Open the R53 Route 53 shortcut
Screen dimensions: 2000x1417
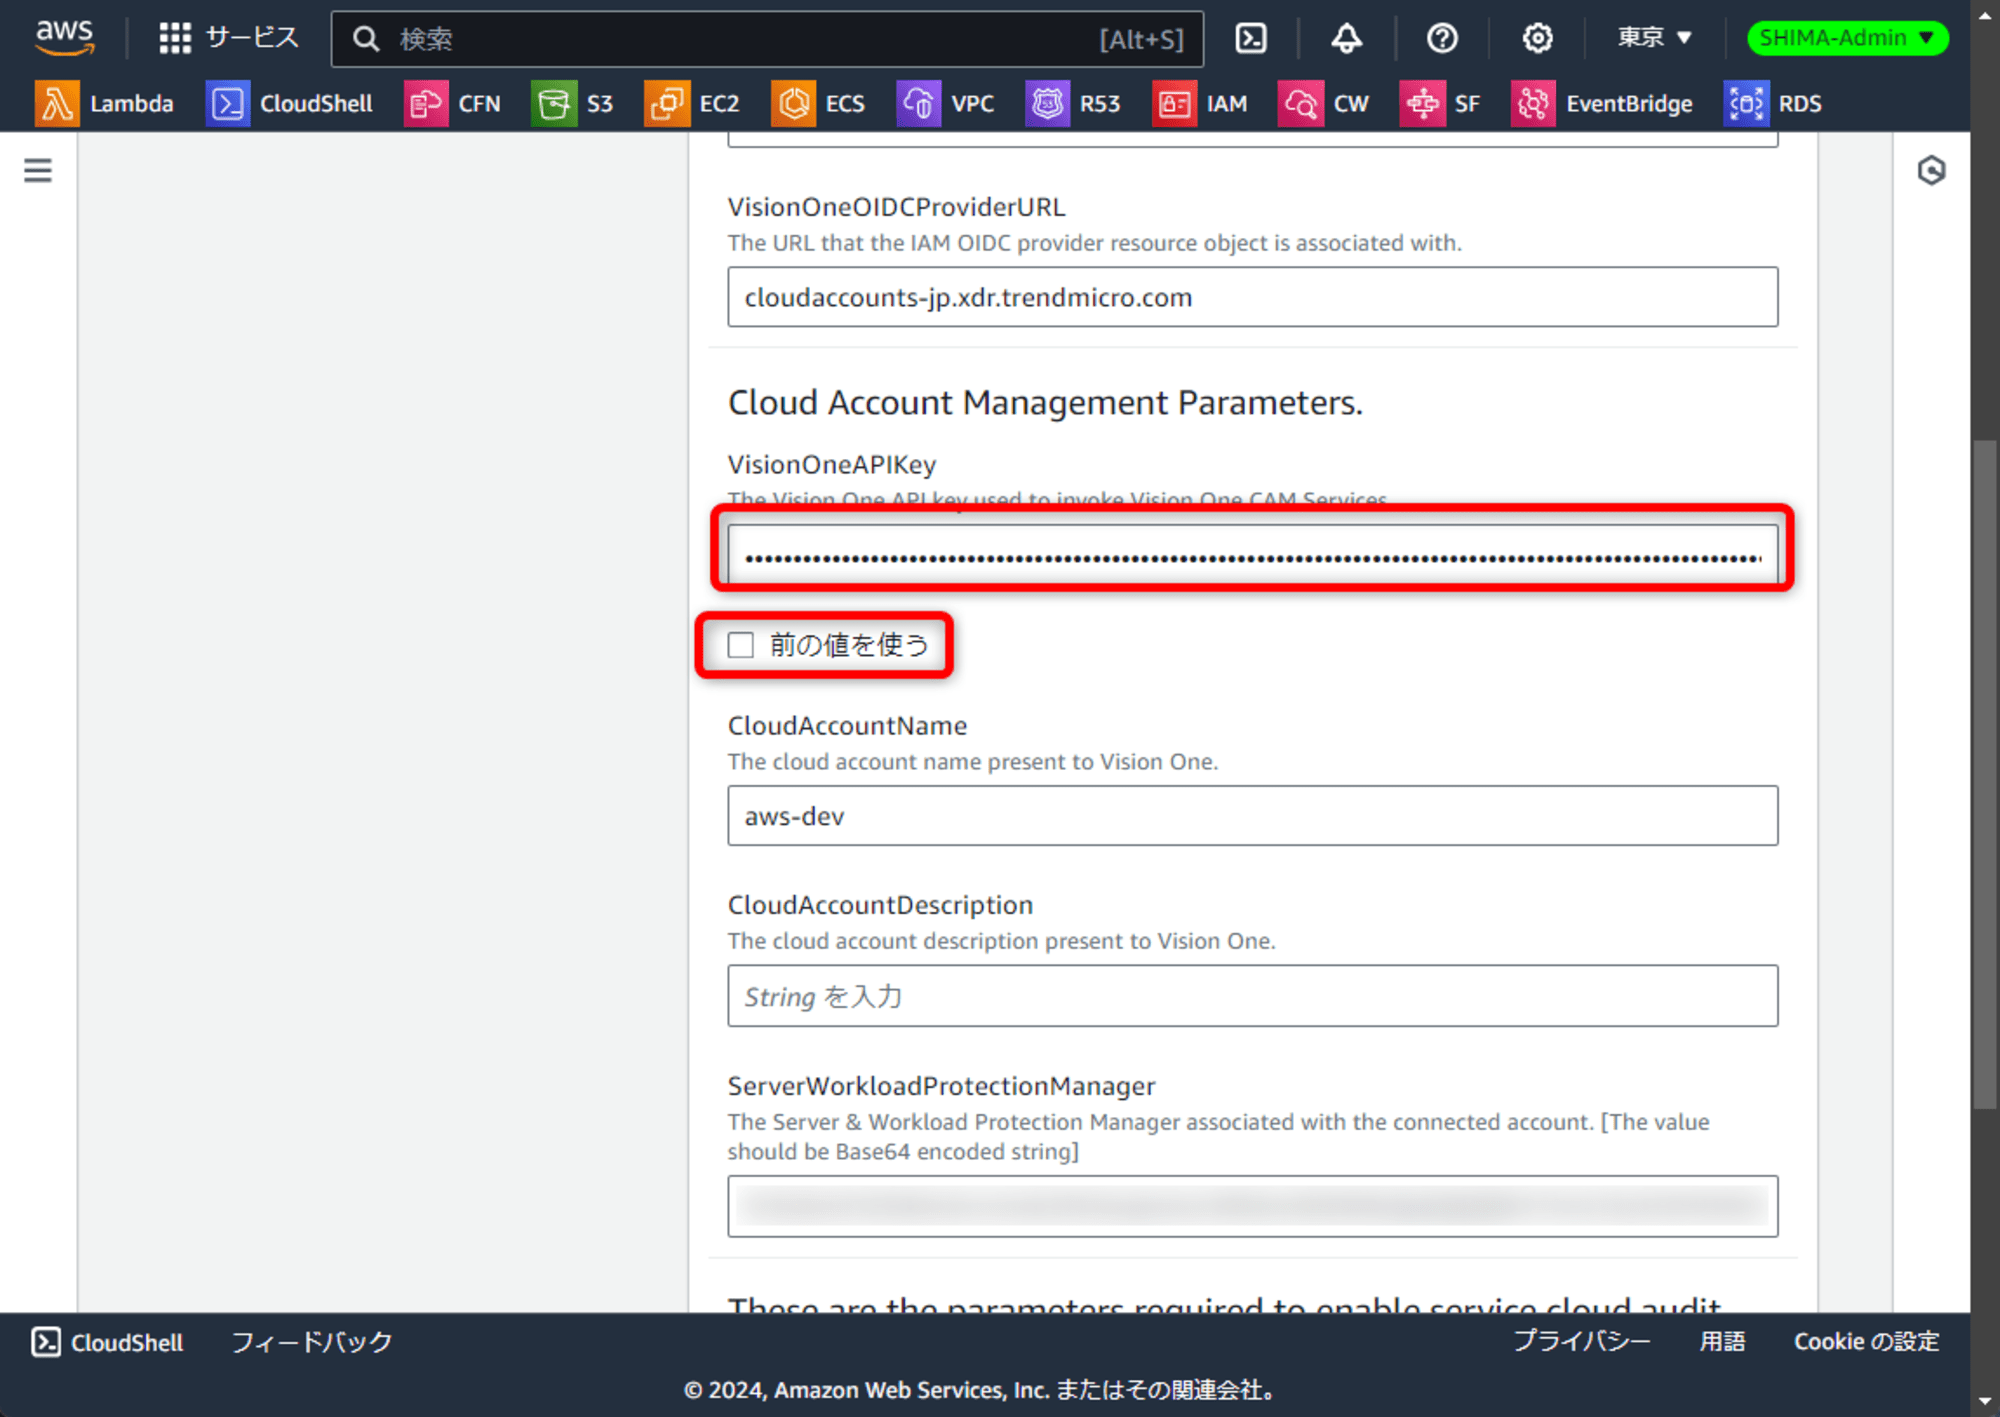(1073, 103)
